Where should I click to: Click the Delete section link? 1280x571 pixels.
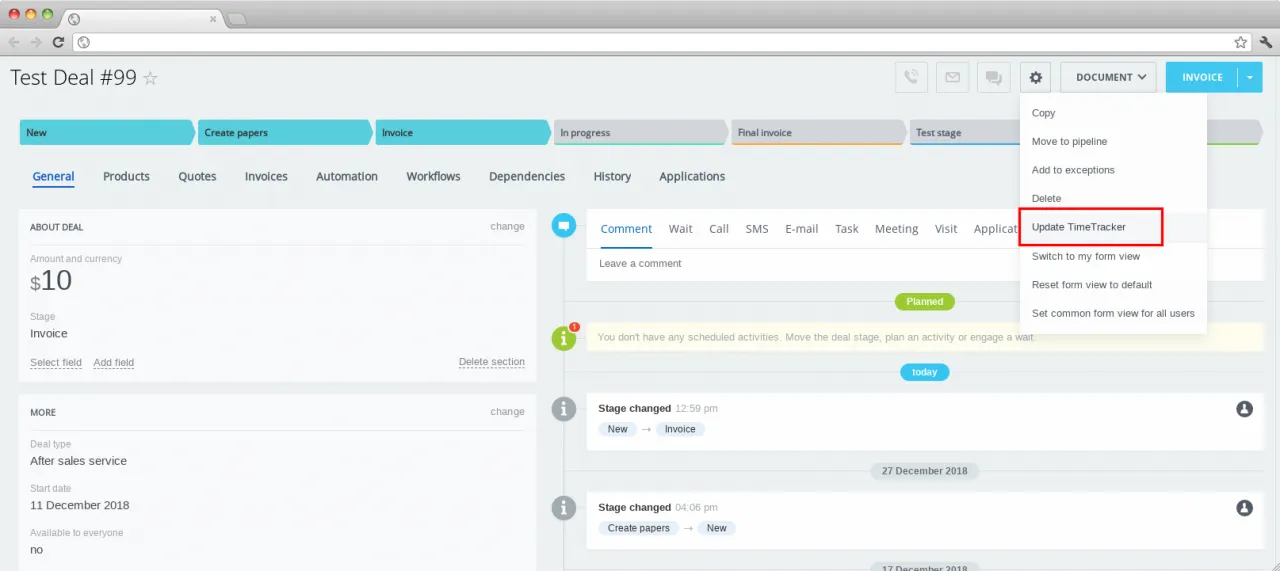coord(491,362)
